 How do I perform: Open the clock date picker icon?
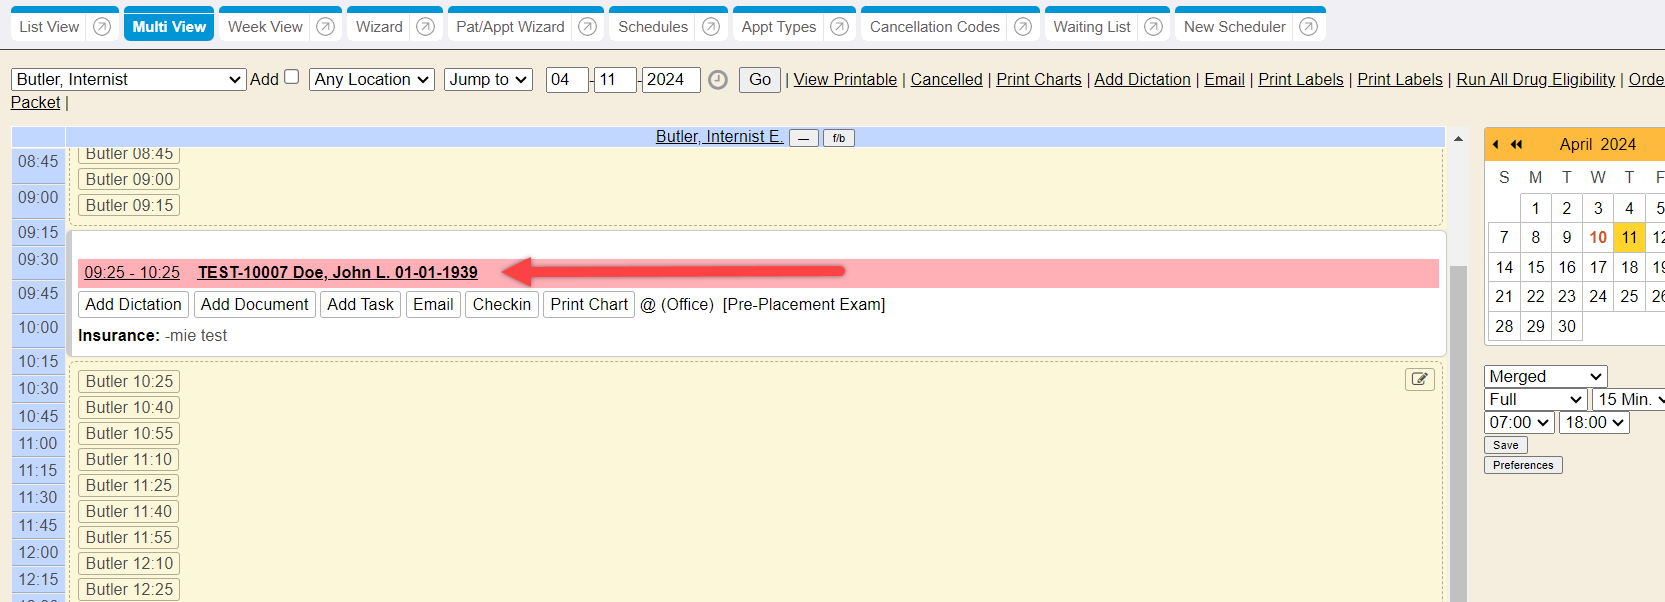(718, 80)
